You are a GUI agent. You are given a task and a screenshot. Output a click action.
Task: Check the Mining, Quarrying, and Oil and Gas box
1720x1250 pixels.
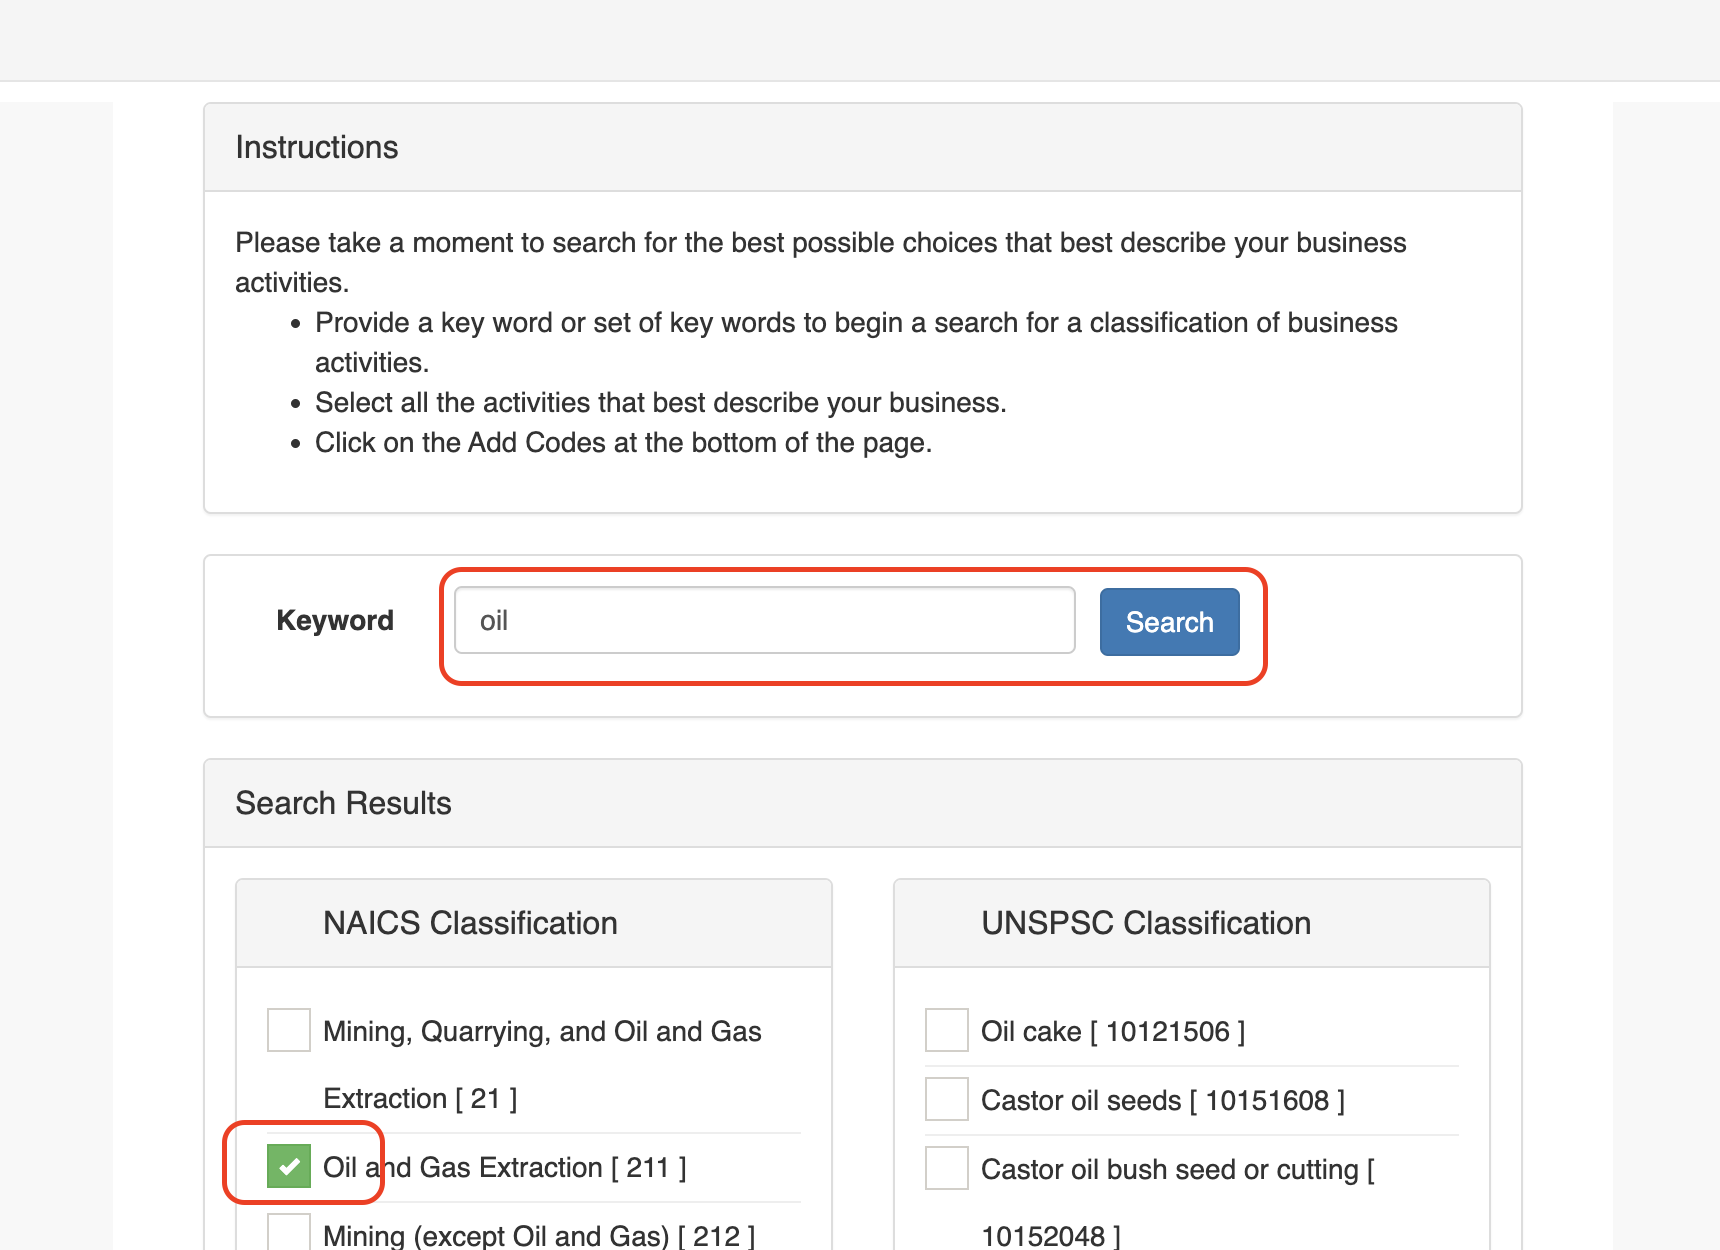click(289, 1030)
